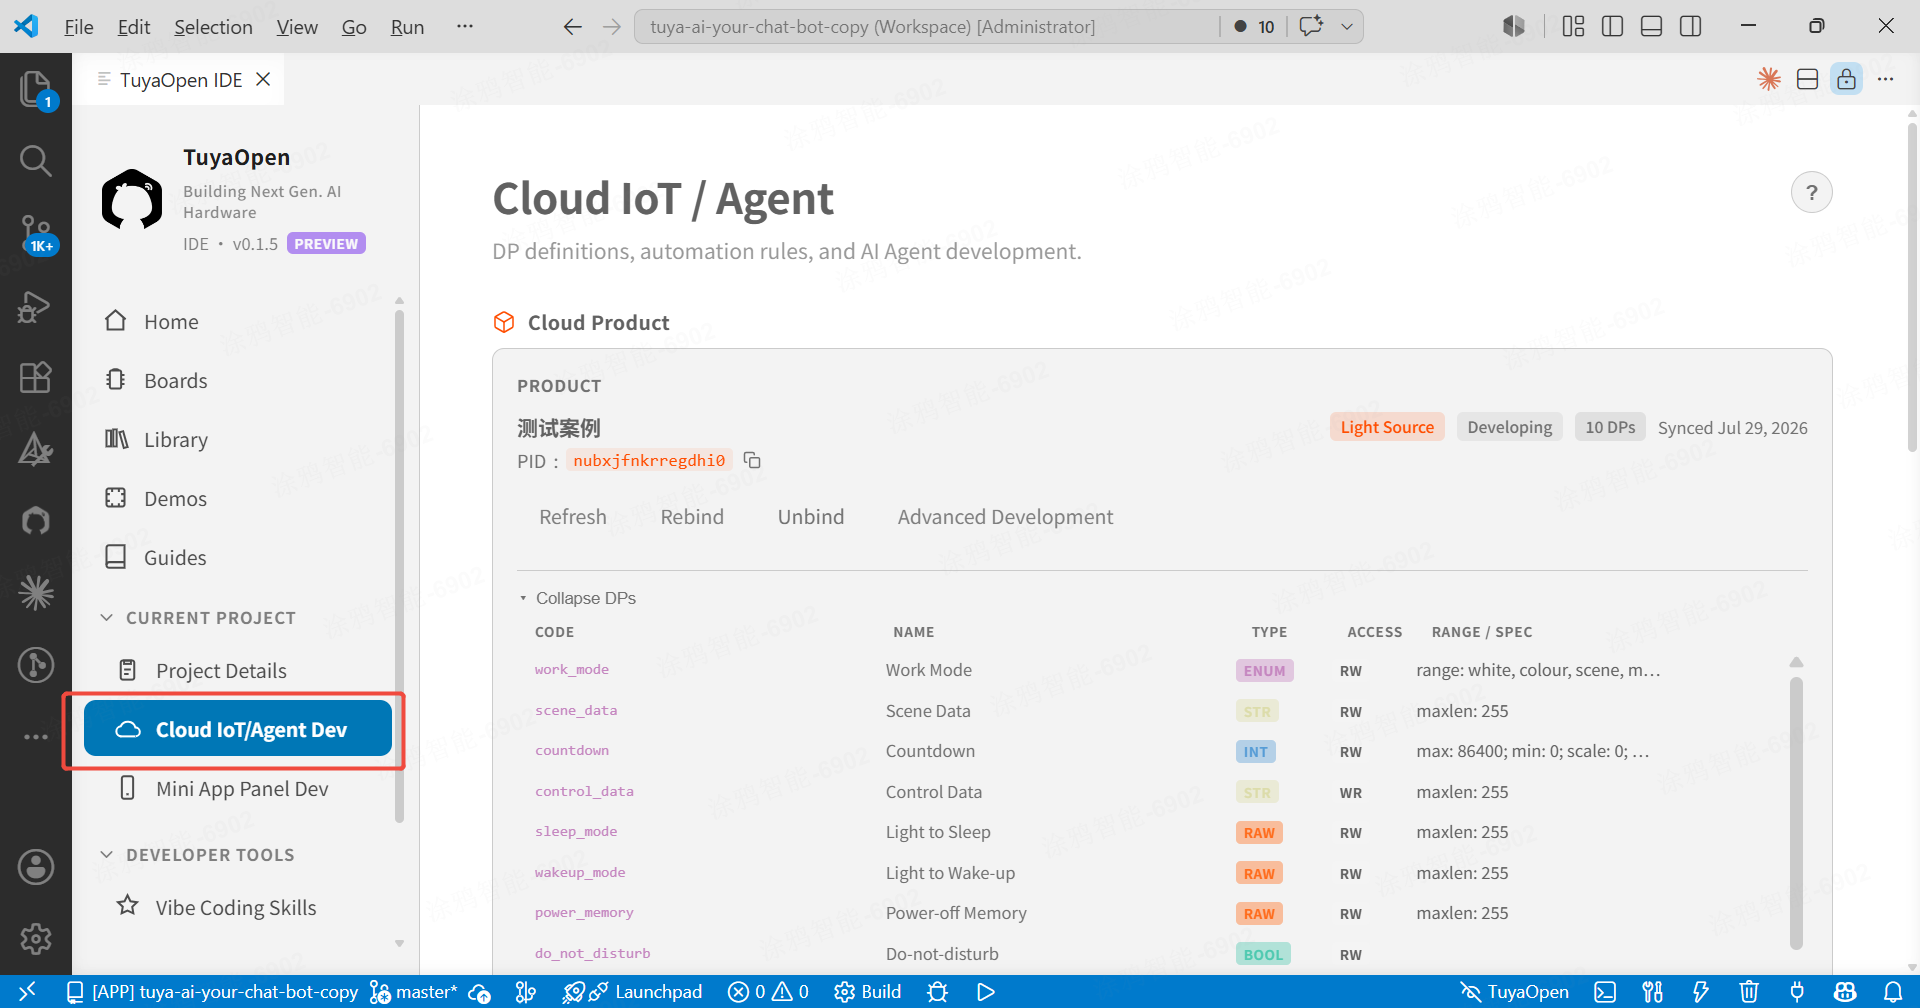Open the Explorer view in activity bar

click(x=36, y=90)
